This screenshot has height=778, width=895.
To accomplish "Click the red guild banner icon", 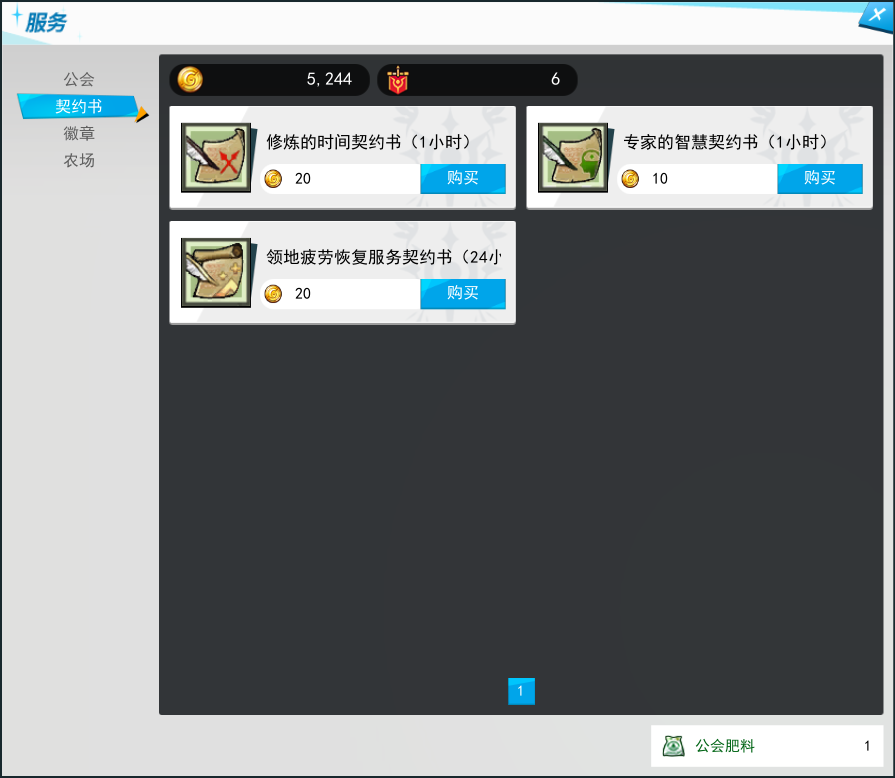I will [x=398, y=80].
